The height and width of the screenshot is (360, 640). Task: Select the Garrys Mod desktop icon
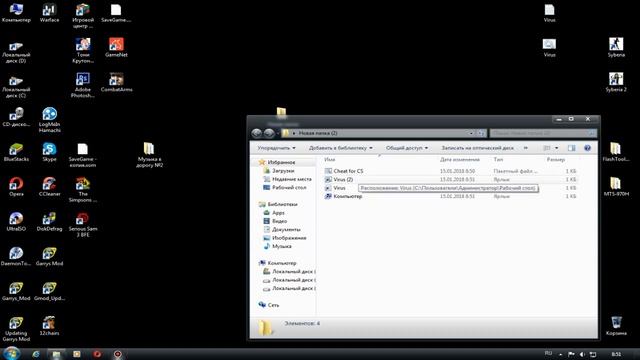click(x=49, y=256)
